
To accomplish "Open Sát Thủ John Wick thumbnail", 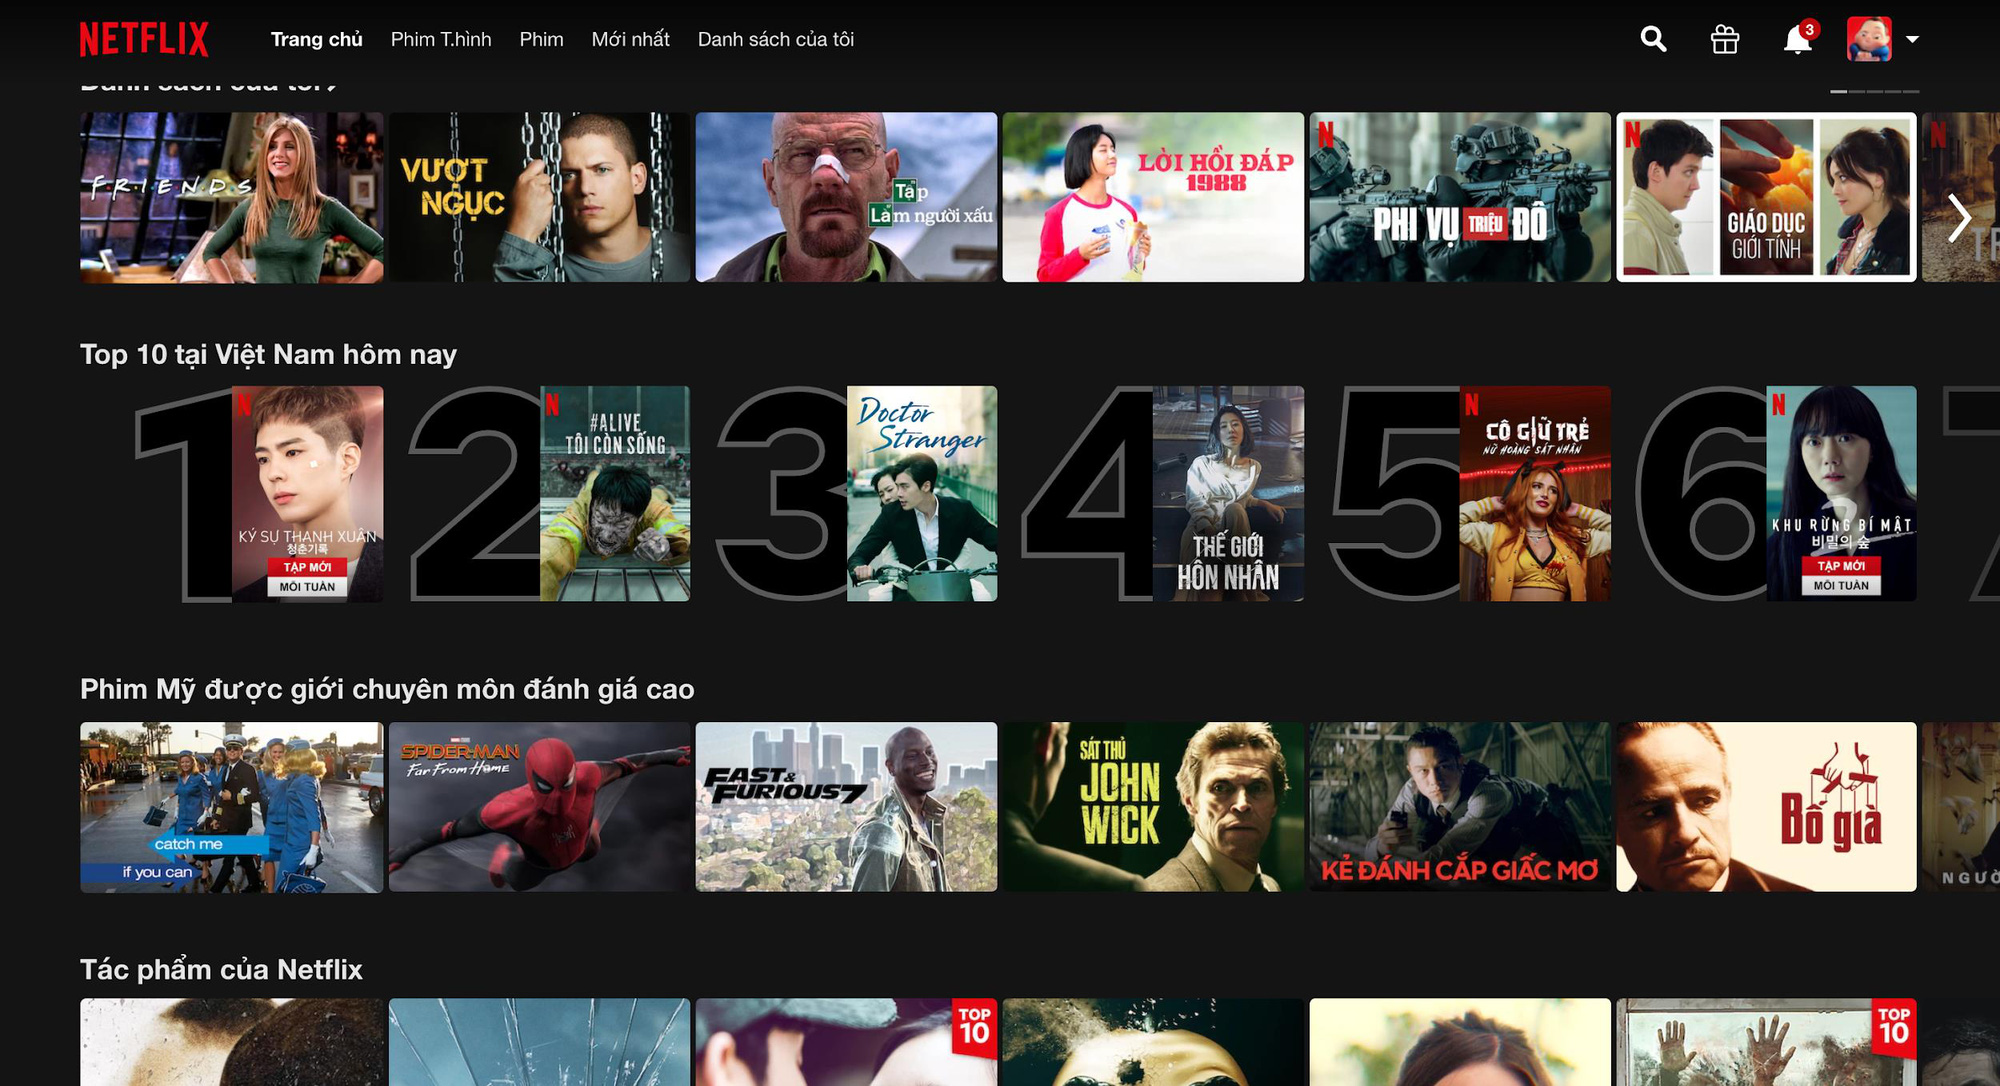I will tap(1153, 807).
